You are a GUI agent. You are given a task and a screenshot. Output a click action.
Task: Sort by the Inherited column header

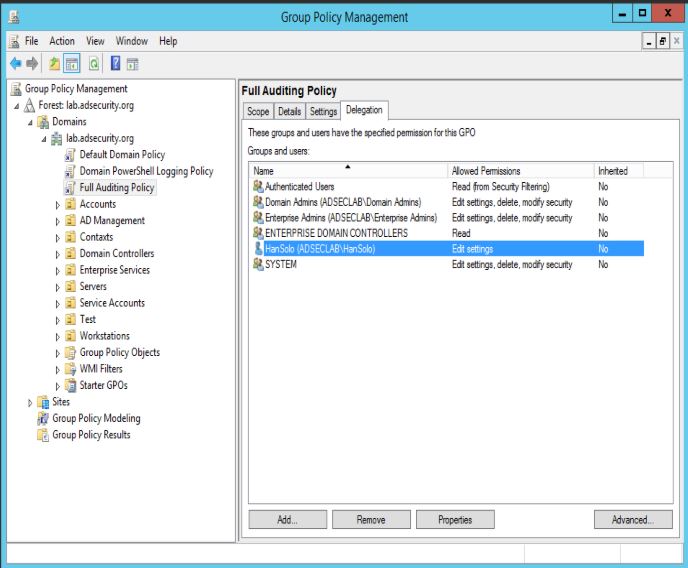click(619, 171)
